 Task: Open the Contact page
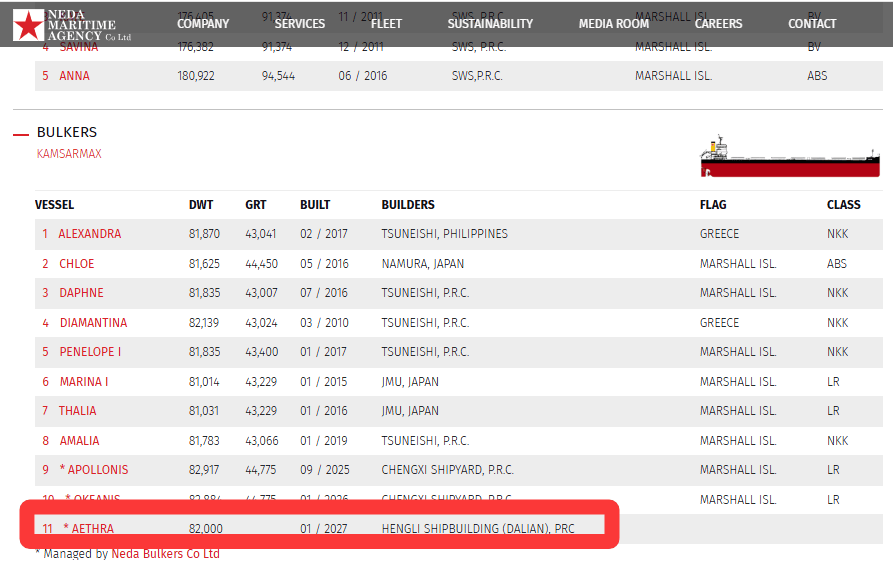(812, 24)
